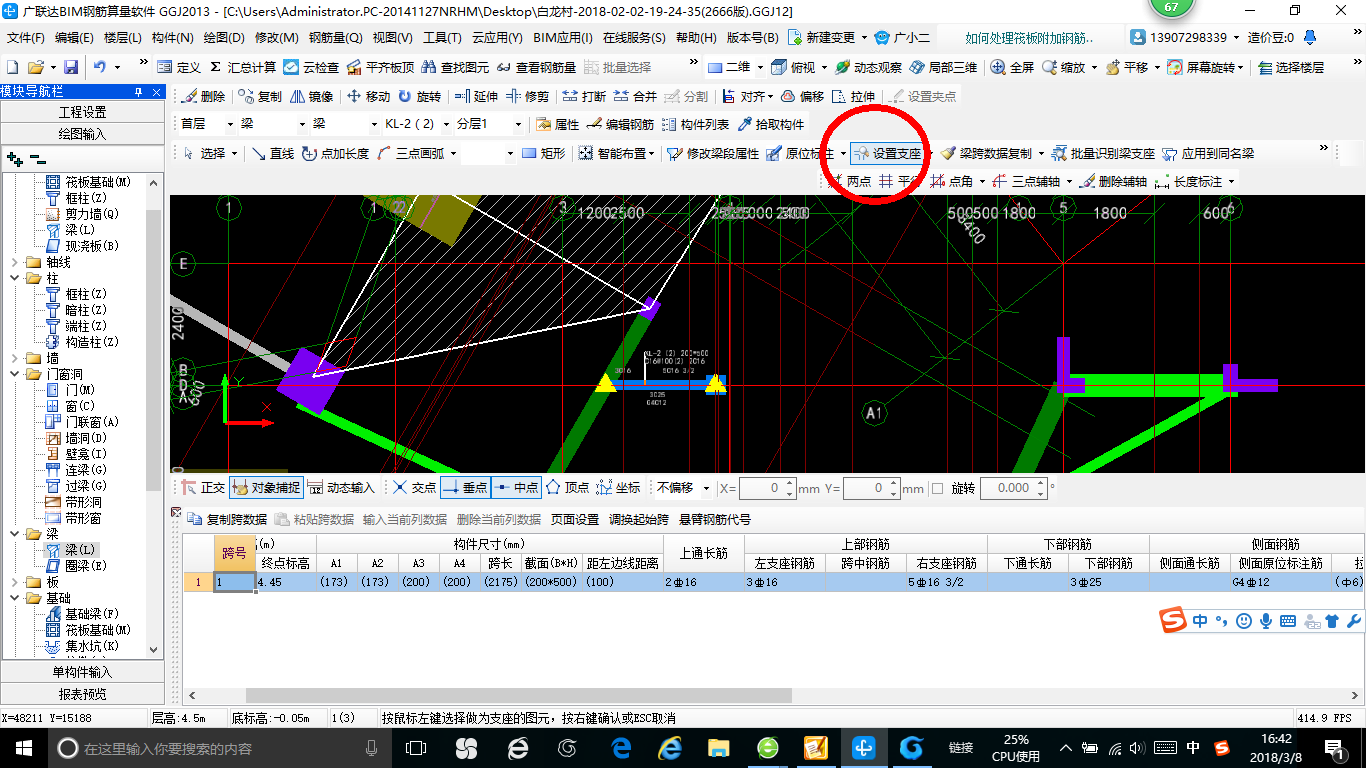This screenshot has width=1366, height=768.
Task: Select the 直线 line drawing tool
Action: click(x=273, y=154)
